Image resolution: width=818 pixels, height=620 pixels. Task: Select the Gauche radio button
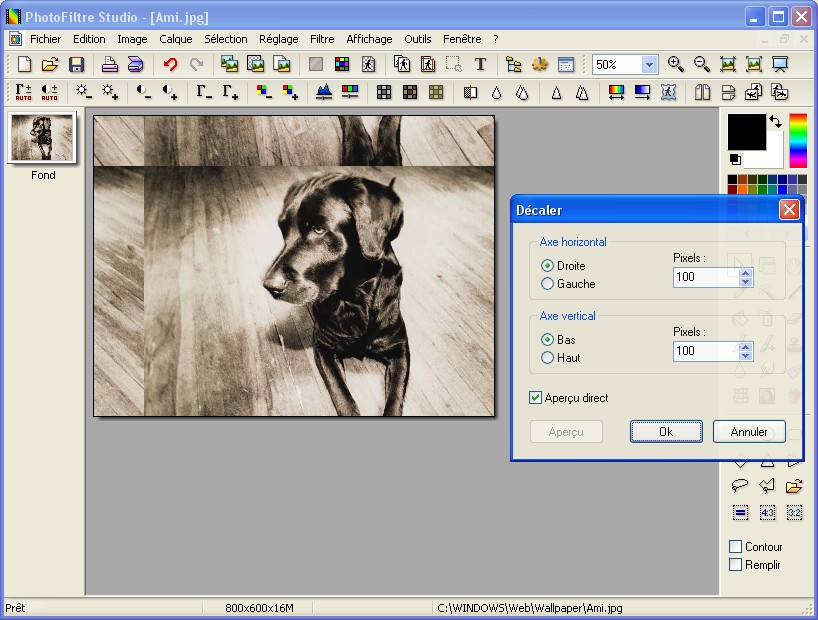(x=547, y=284)
